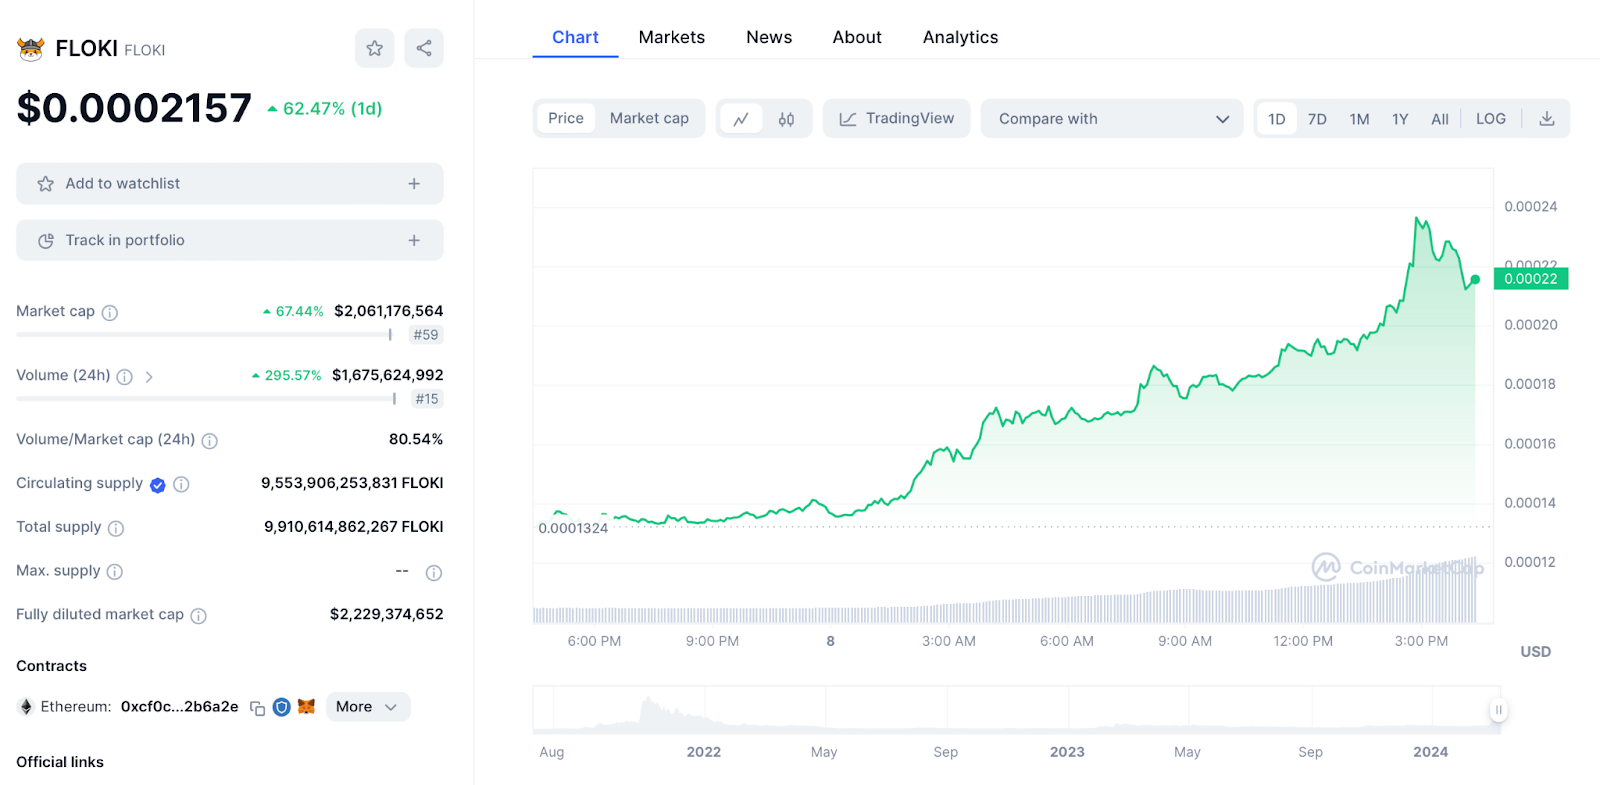Click the timeline range slider right handle
This screenshot has width=1600, height=785.
click(1499, 710)
